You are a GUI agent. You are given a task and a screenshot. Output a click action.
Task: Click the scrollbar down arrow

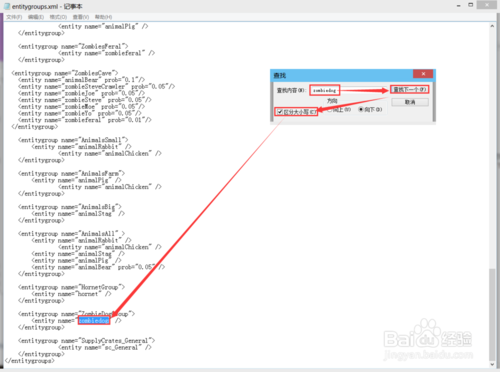point(492,364)
